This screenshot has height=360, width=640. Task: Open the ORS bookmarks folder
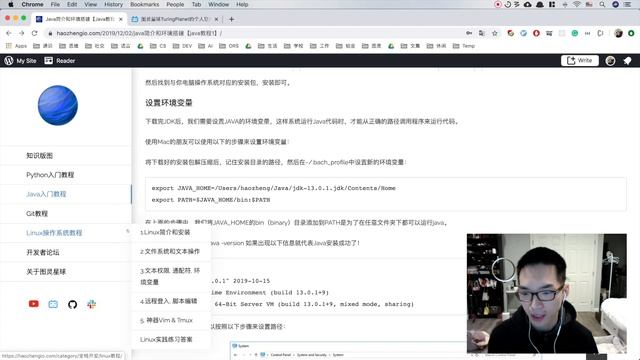[229, 46]
